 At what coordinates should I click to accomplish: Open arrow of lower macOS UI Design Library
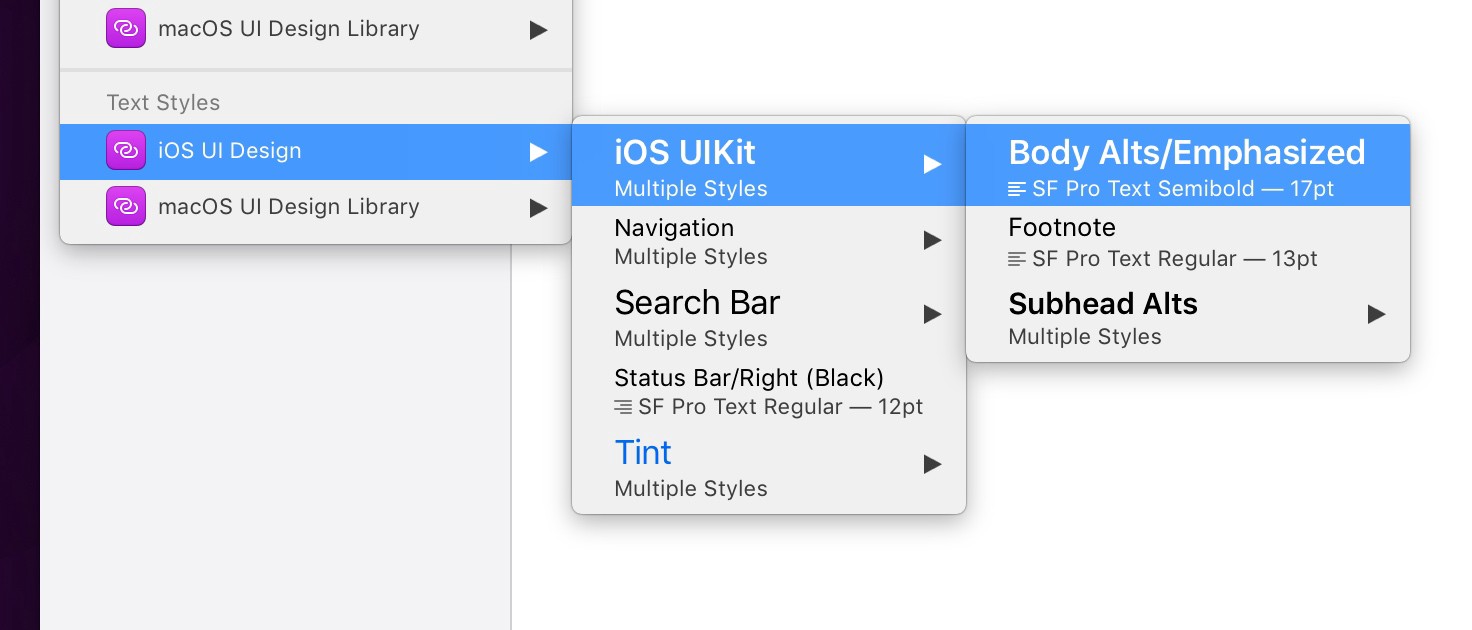click(538, 208)
